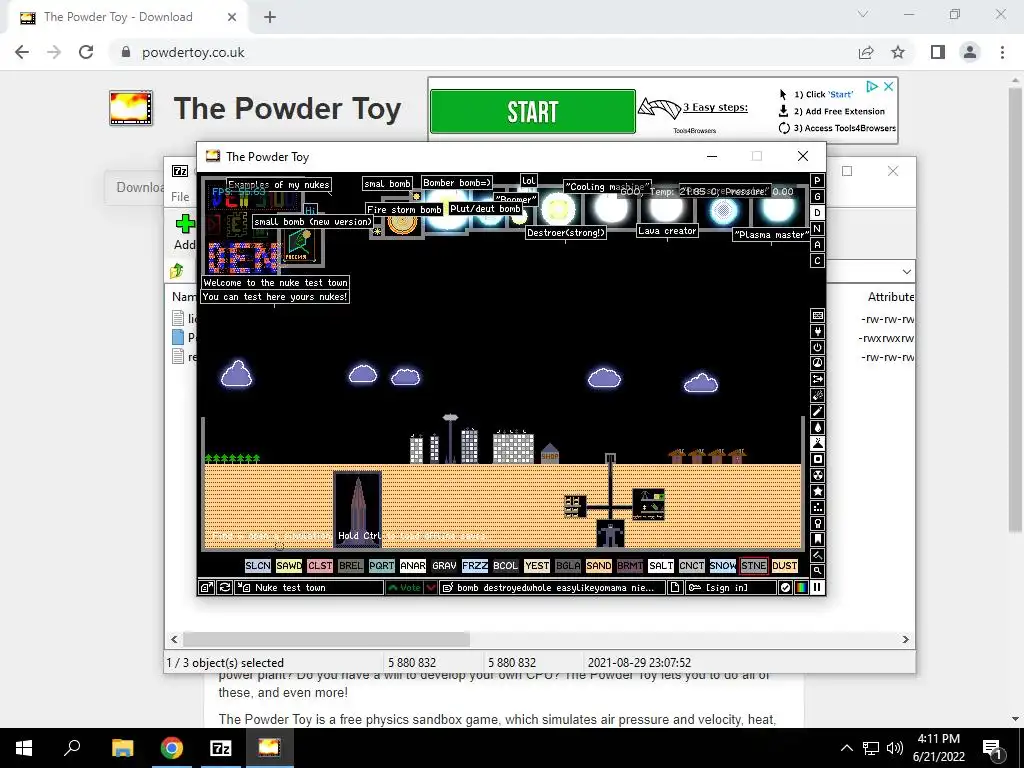Toggle the C console option

[817, 261]
